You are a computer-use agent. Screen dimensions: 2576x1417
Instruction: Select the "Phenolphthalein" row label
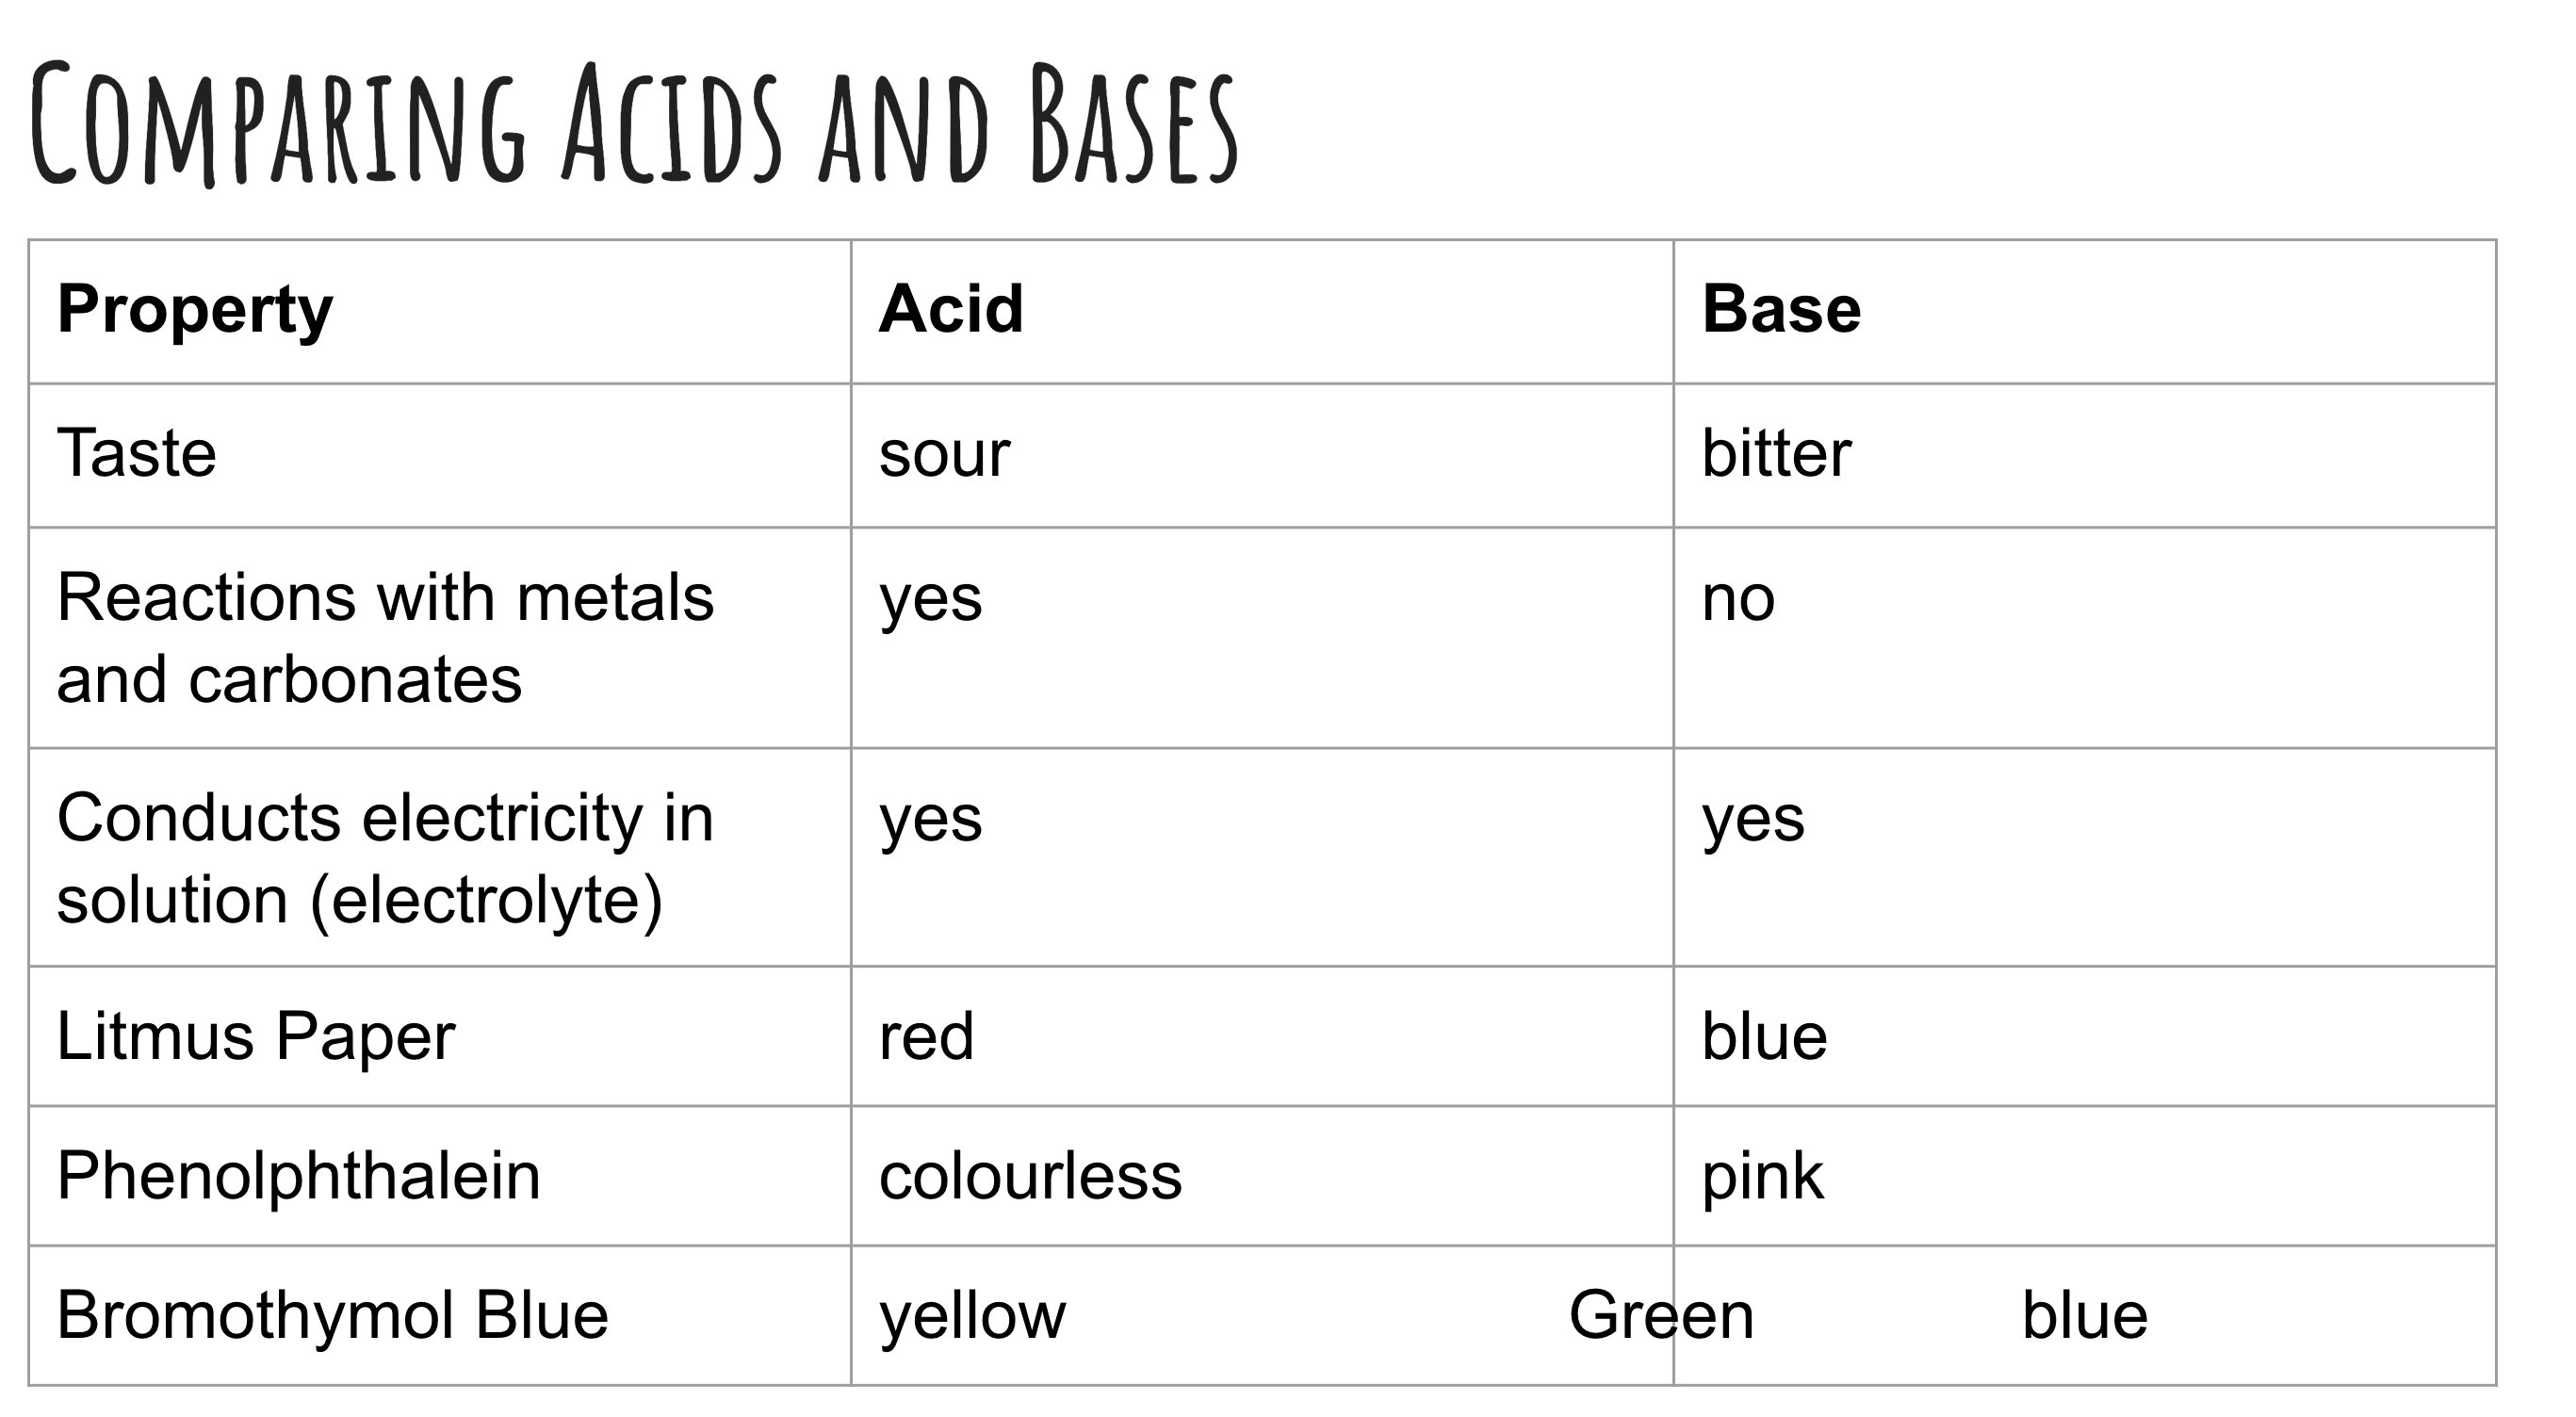[x=299, y=1176]
